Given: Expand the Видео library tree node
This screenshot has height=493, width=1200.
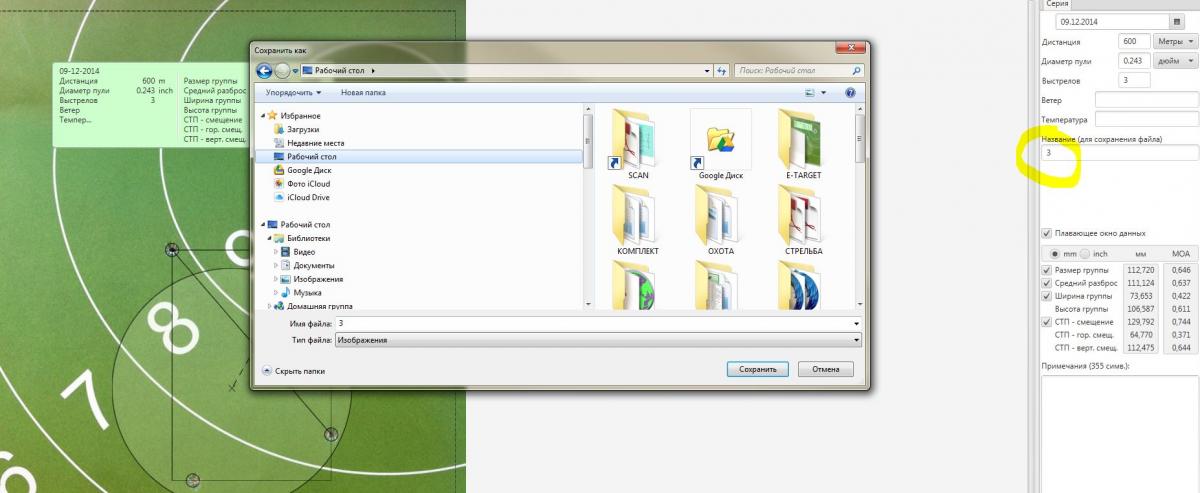Looking at the screenshot, I should pyautogui.click(x=277, y=252).
